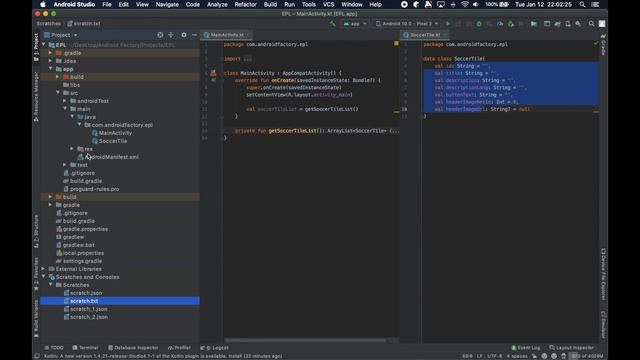
Task: Expand the folded getSoccerTileList function body
Action: [394, 131]
